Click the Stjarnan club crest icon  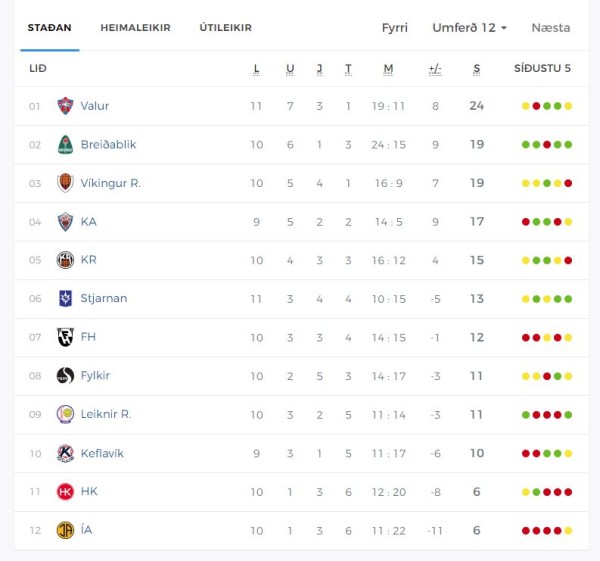(65, 298)
